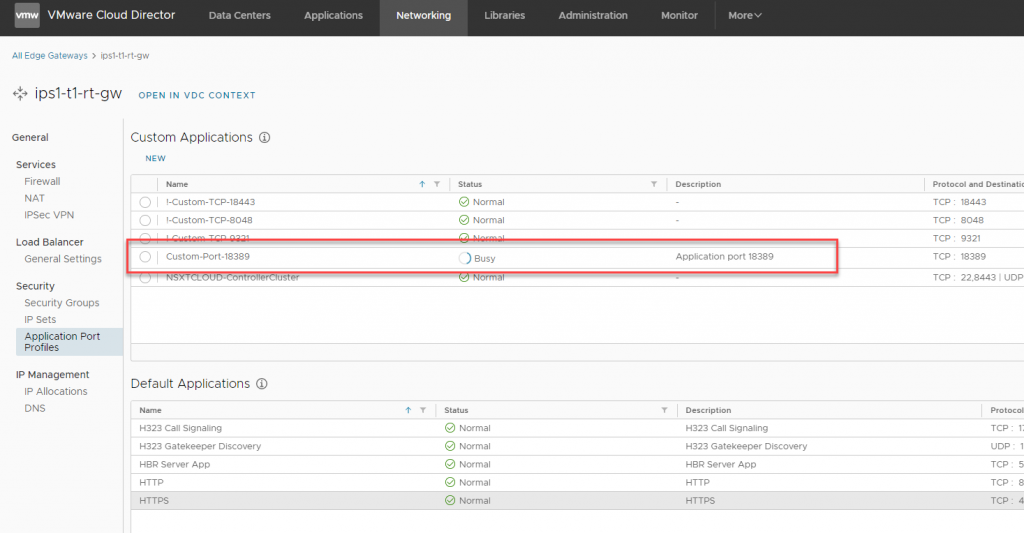Image resolution: width=1024 pixels, height=533 pixels.
Task: Open Status filter icon in Default Applications
Action: click(x=664, y=411)
